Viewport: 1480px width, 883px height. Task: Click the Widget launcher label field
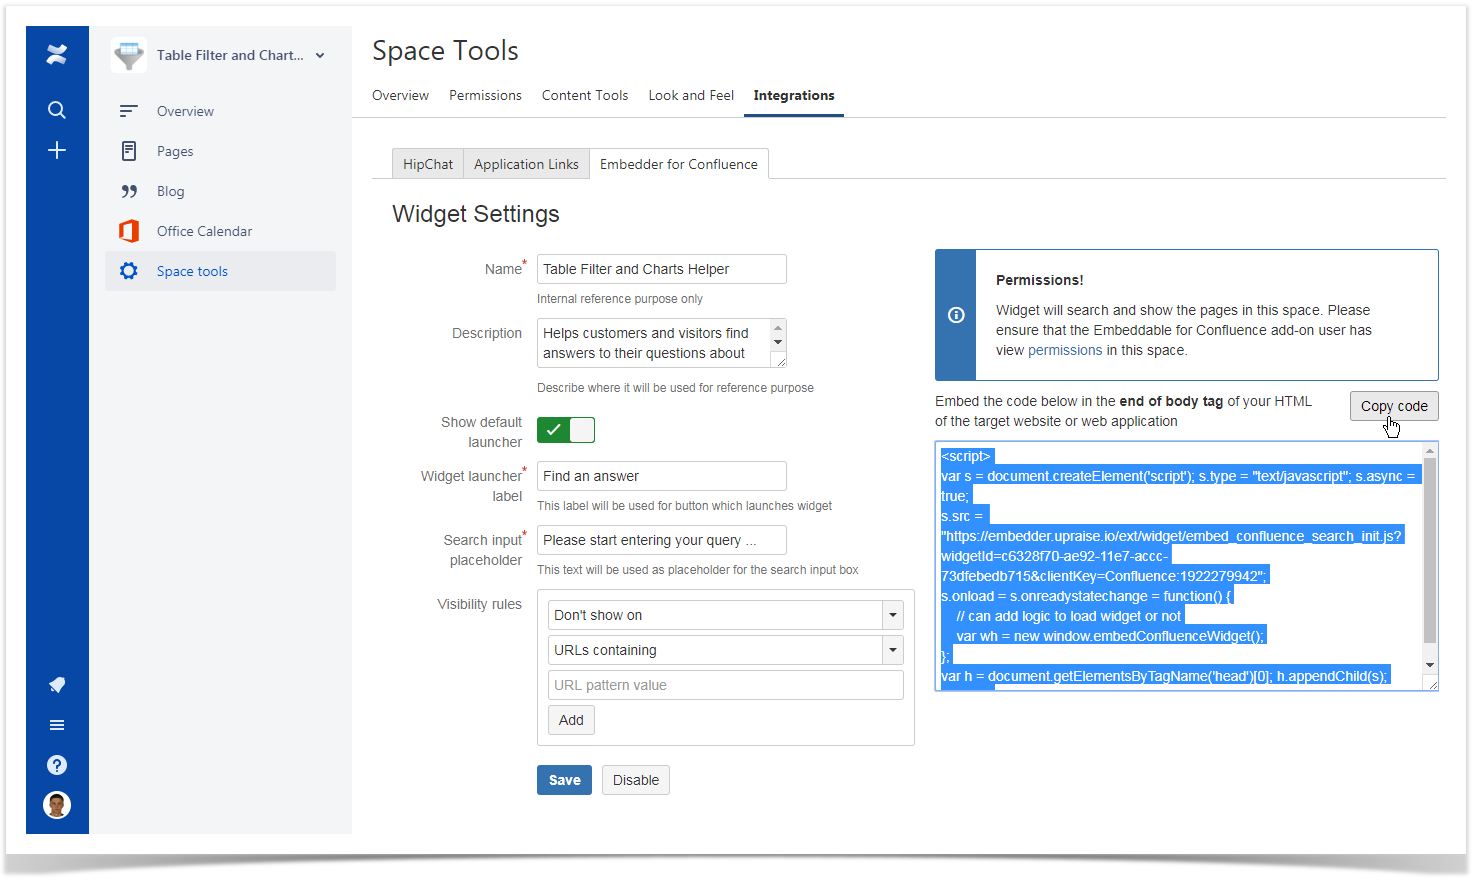coord(662,476)
